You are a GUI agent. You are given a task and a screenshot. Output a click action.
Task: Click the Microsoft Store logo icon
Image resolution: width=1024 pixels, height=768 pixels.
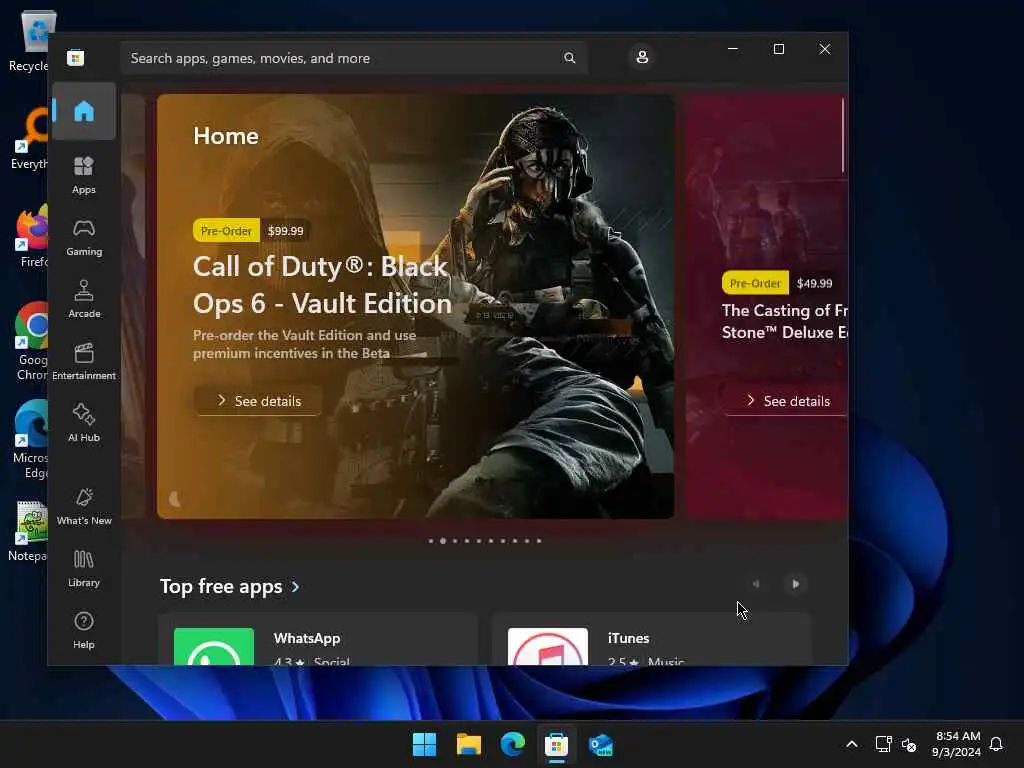coord(75,57)
